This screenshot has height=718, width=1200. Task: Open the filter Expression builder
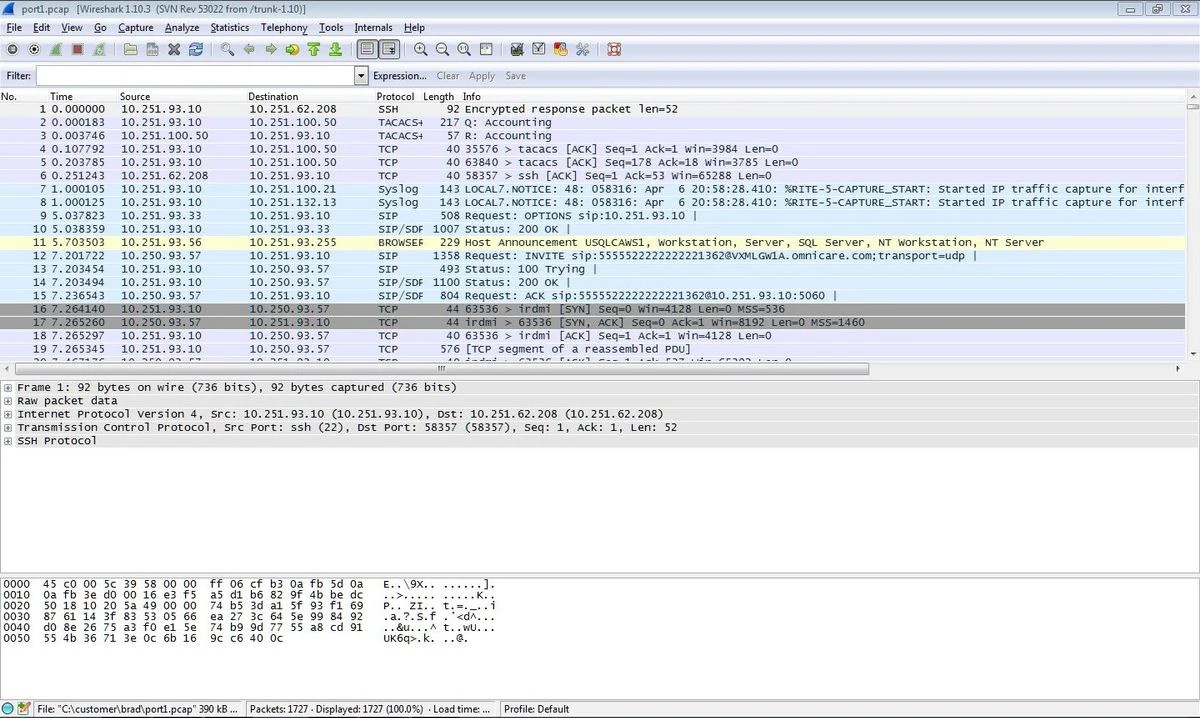tap(399, 75)
